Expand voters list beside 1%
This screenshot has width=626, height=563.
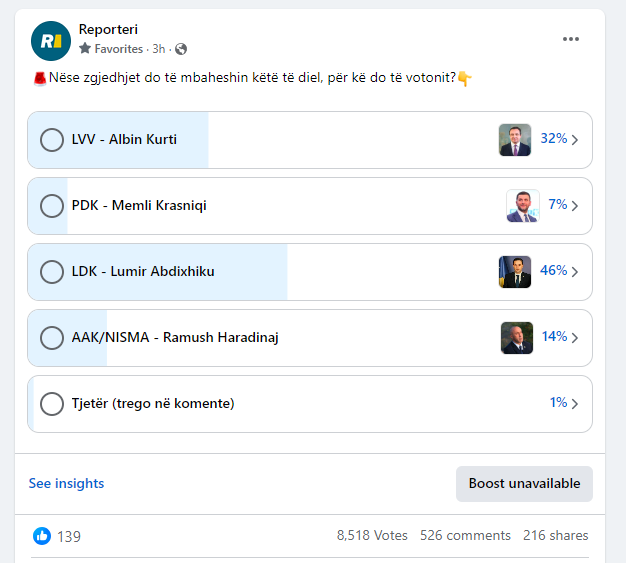coord(574,404)
